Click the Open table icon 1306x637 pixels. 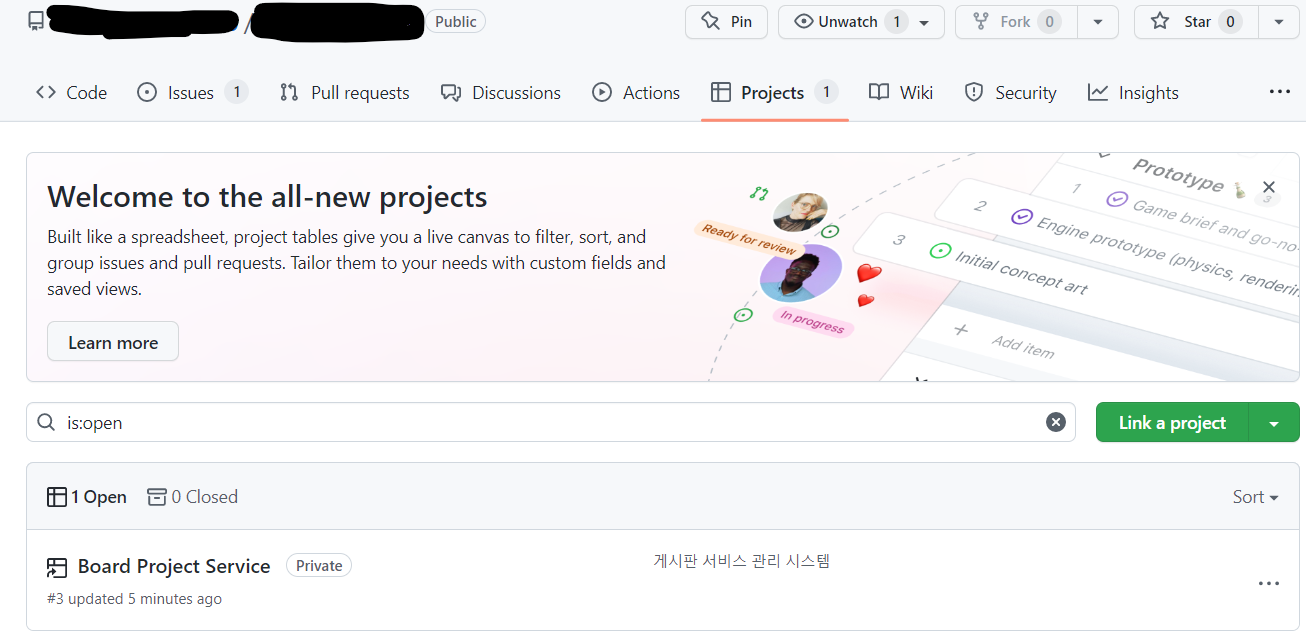(x=57, y=497)
